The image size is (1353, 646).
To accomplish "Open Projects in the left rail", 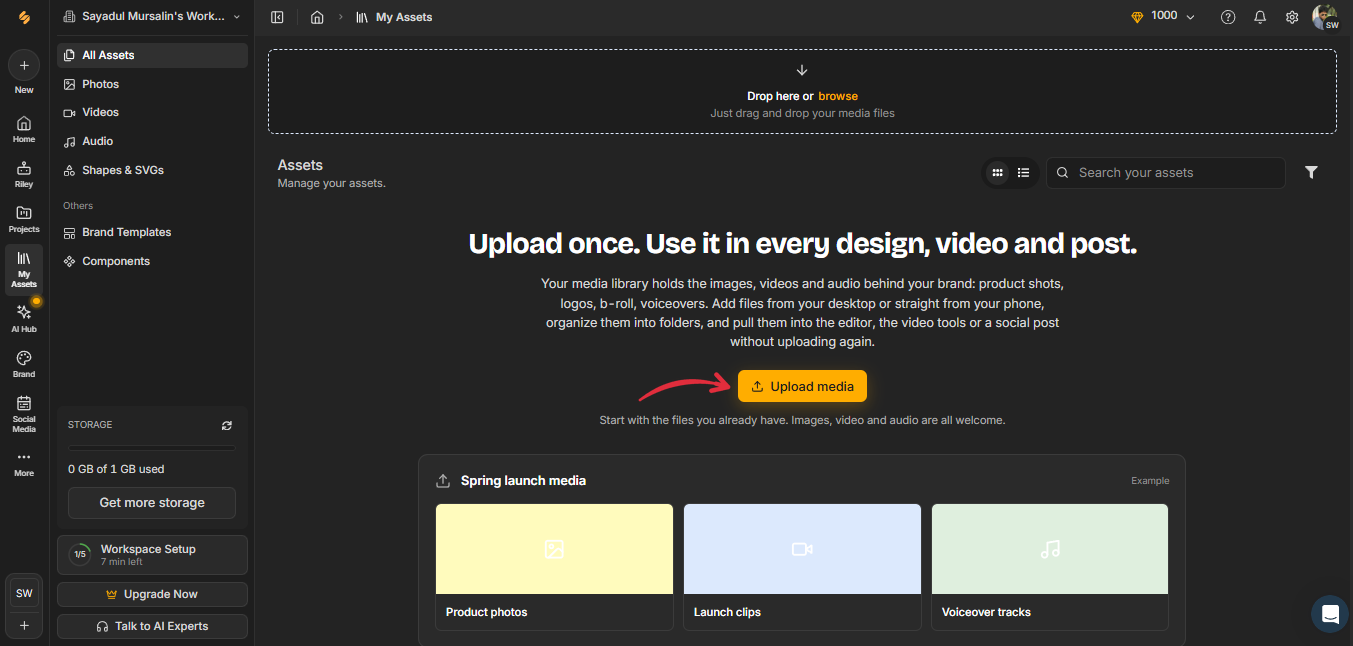I will 24,219.
